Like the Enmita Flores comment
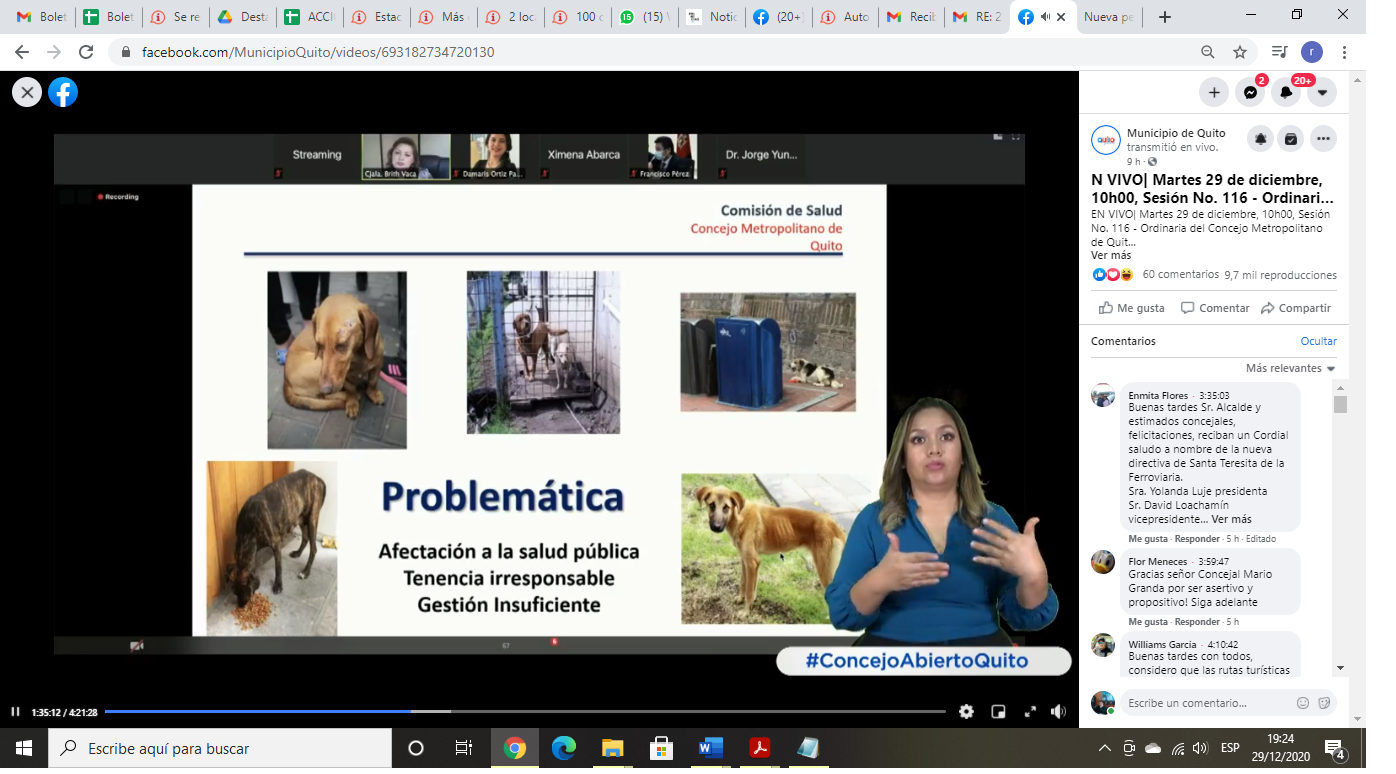1396x774 pixels. coord(1146,539)
